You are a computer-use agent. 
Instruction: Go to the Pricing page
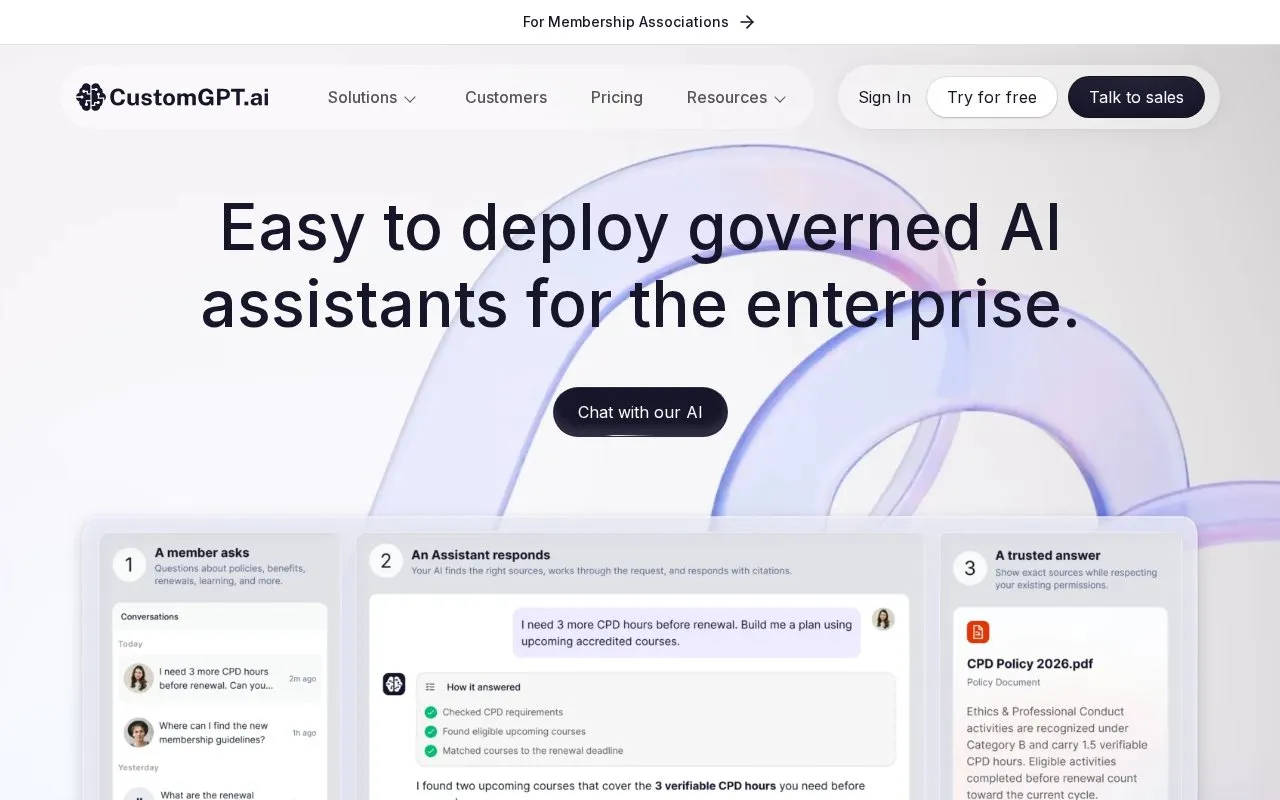click(617, 97)
